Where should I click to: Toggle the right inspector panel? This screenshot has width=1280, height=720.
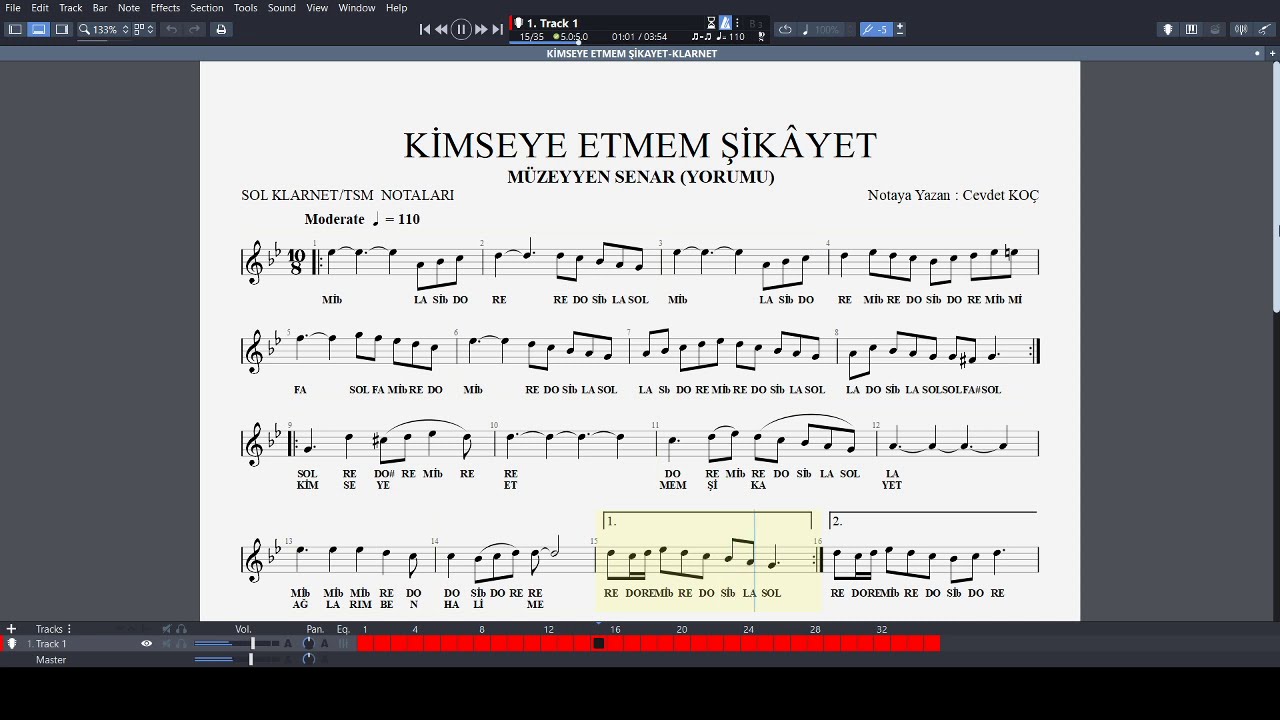[x=62, y=30]
